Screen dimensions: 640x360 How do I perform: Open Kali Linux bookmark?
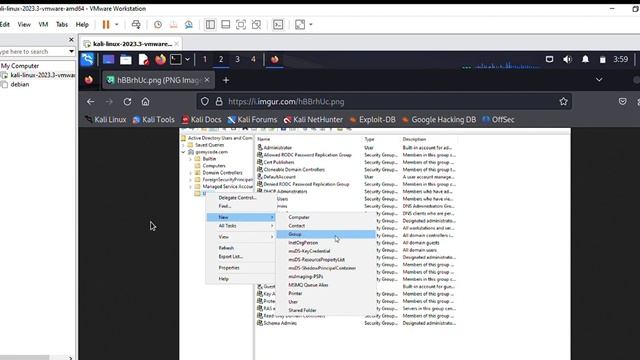[x=105, y=120]
